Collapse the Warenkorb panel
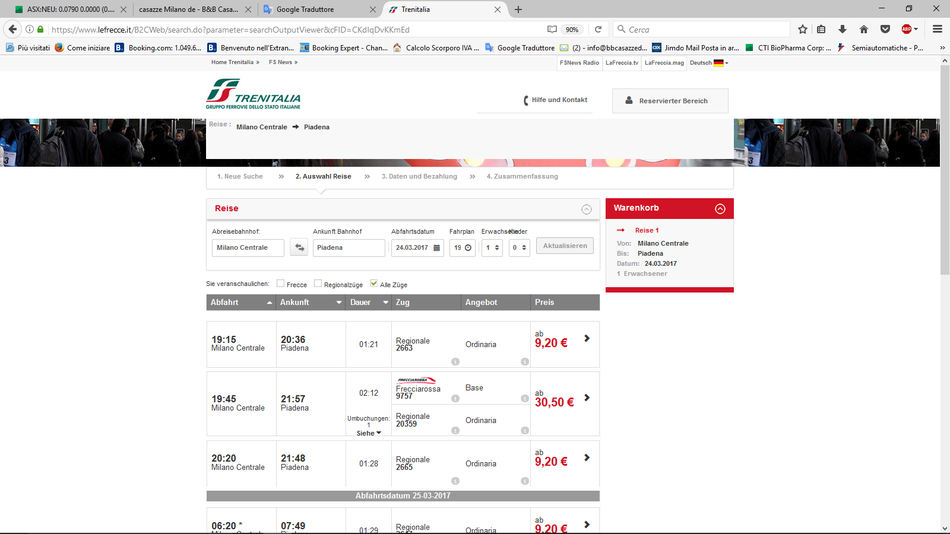 click(x=720, y=209)
